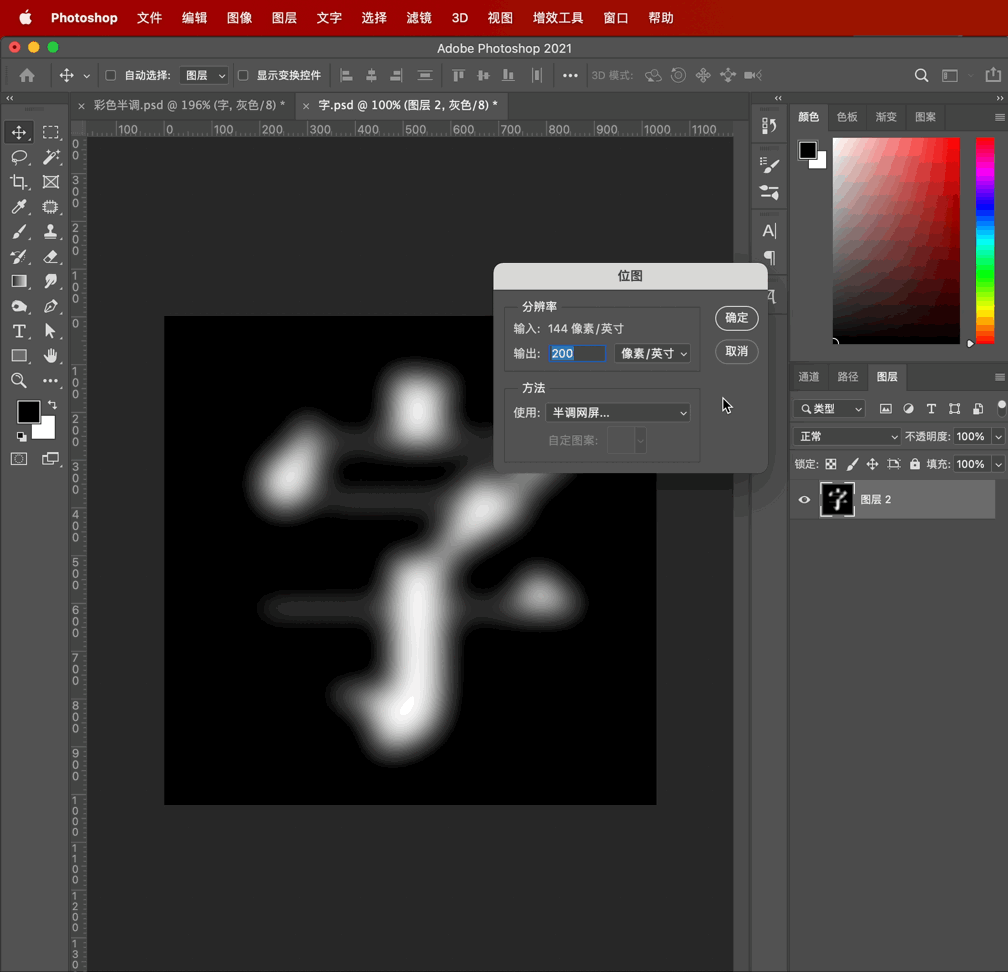This screenshot has height=972, width=1008.
Task: Enable the 显示变换控件 checkbox
Action: 243,75
